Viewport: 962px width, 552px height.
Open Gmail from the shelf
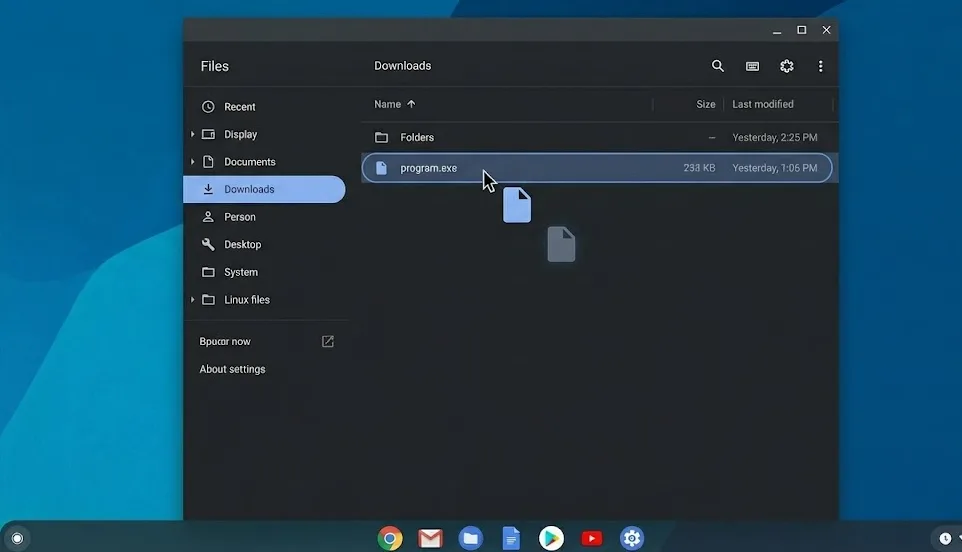point(430,539)
